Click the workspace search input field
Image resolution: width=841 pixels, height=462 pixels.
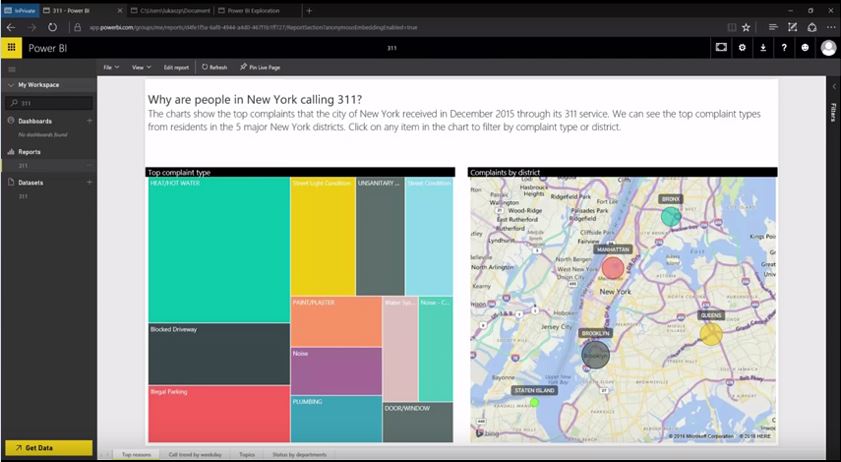point(49,103)
